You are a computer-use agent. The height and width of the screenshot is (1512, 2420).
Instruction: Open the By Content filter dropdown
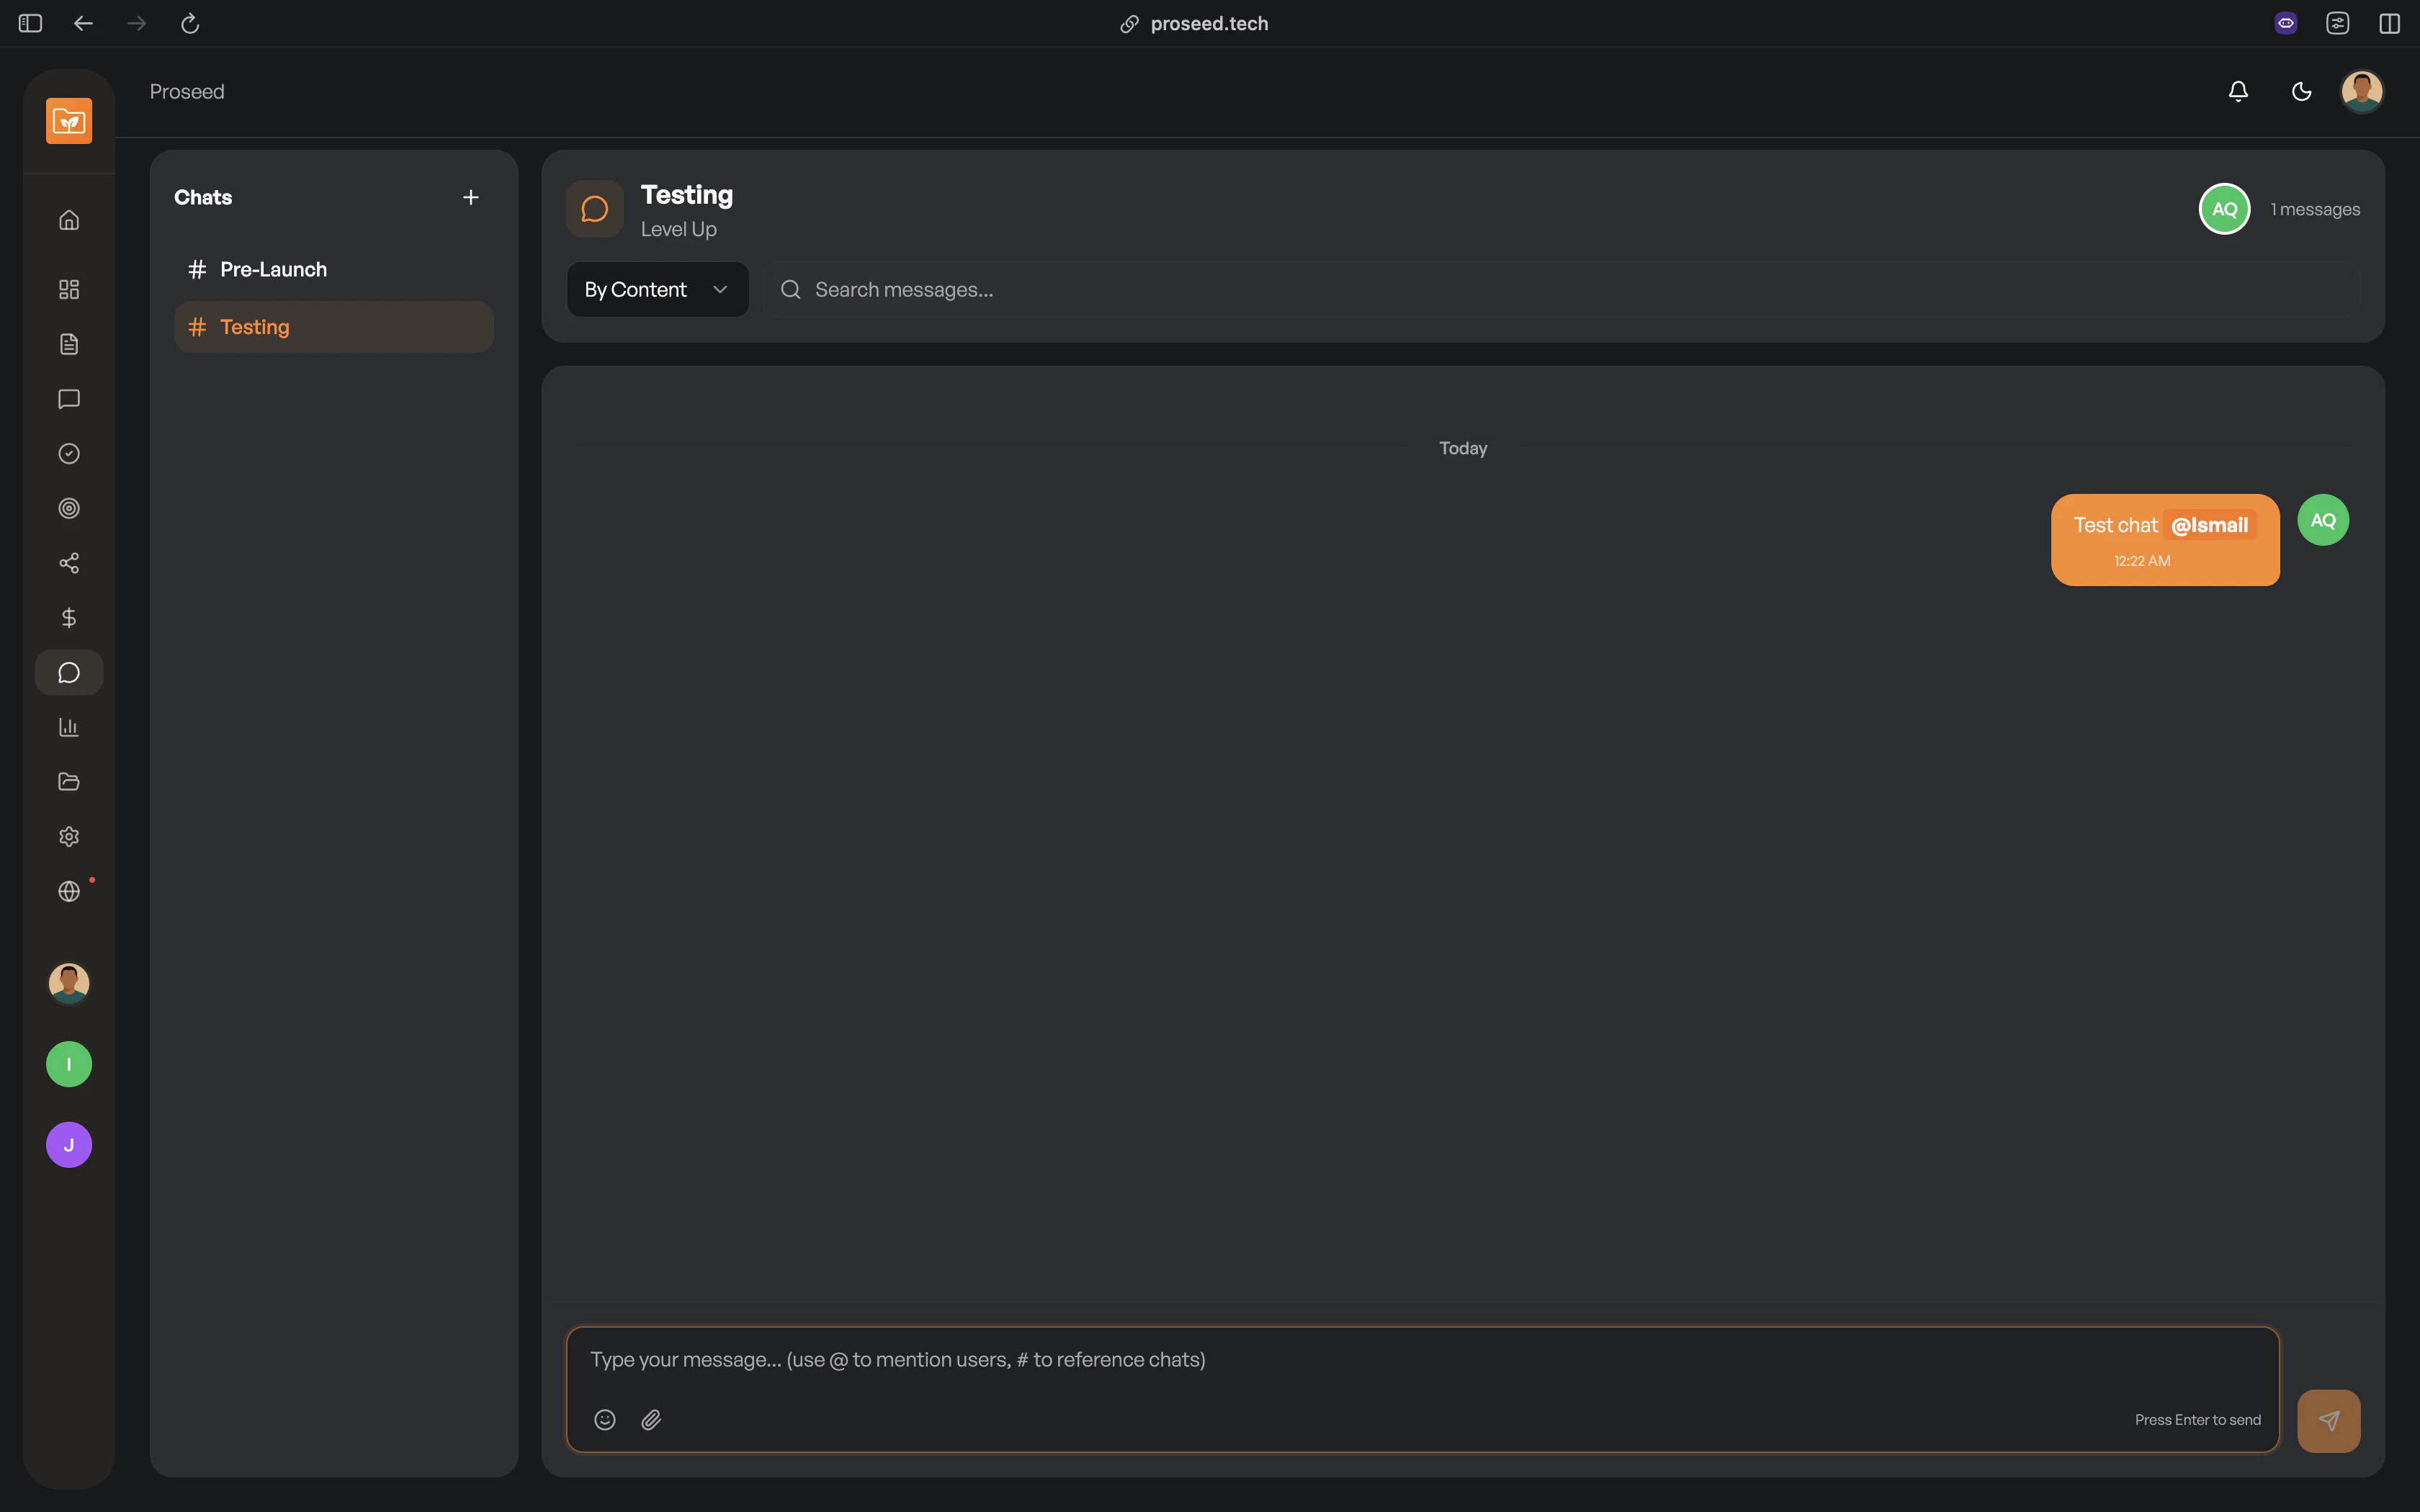pos(657,289)
